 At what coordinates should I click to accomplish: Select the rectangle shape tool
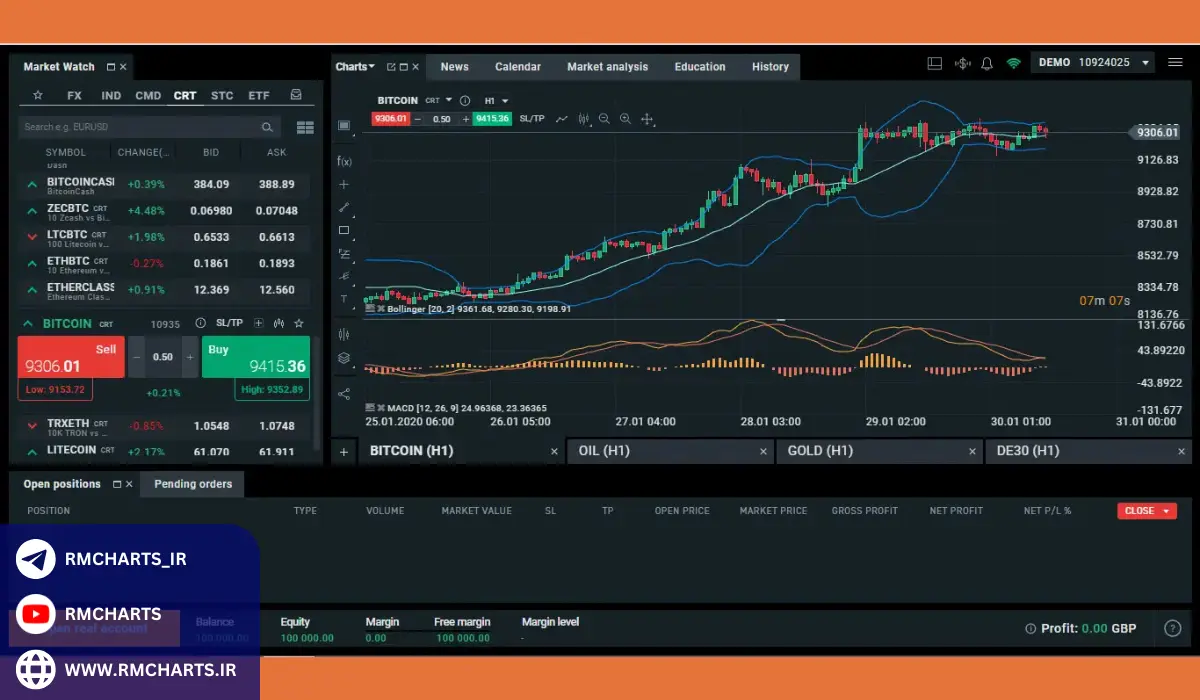[344, 230]
